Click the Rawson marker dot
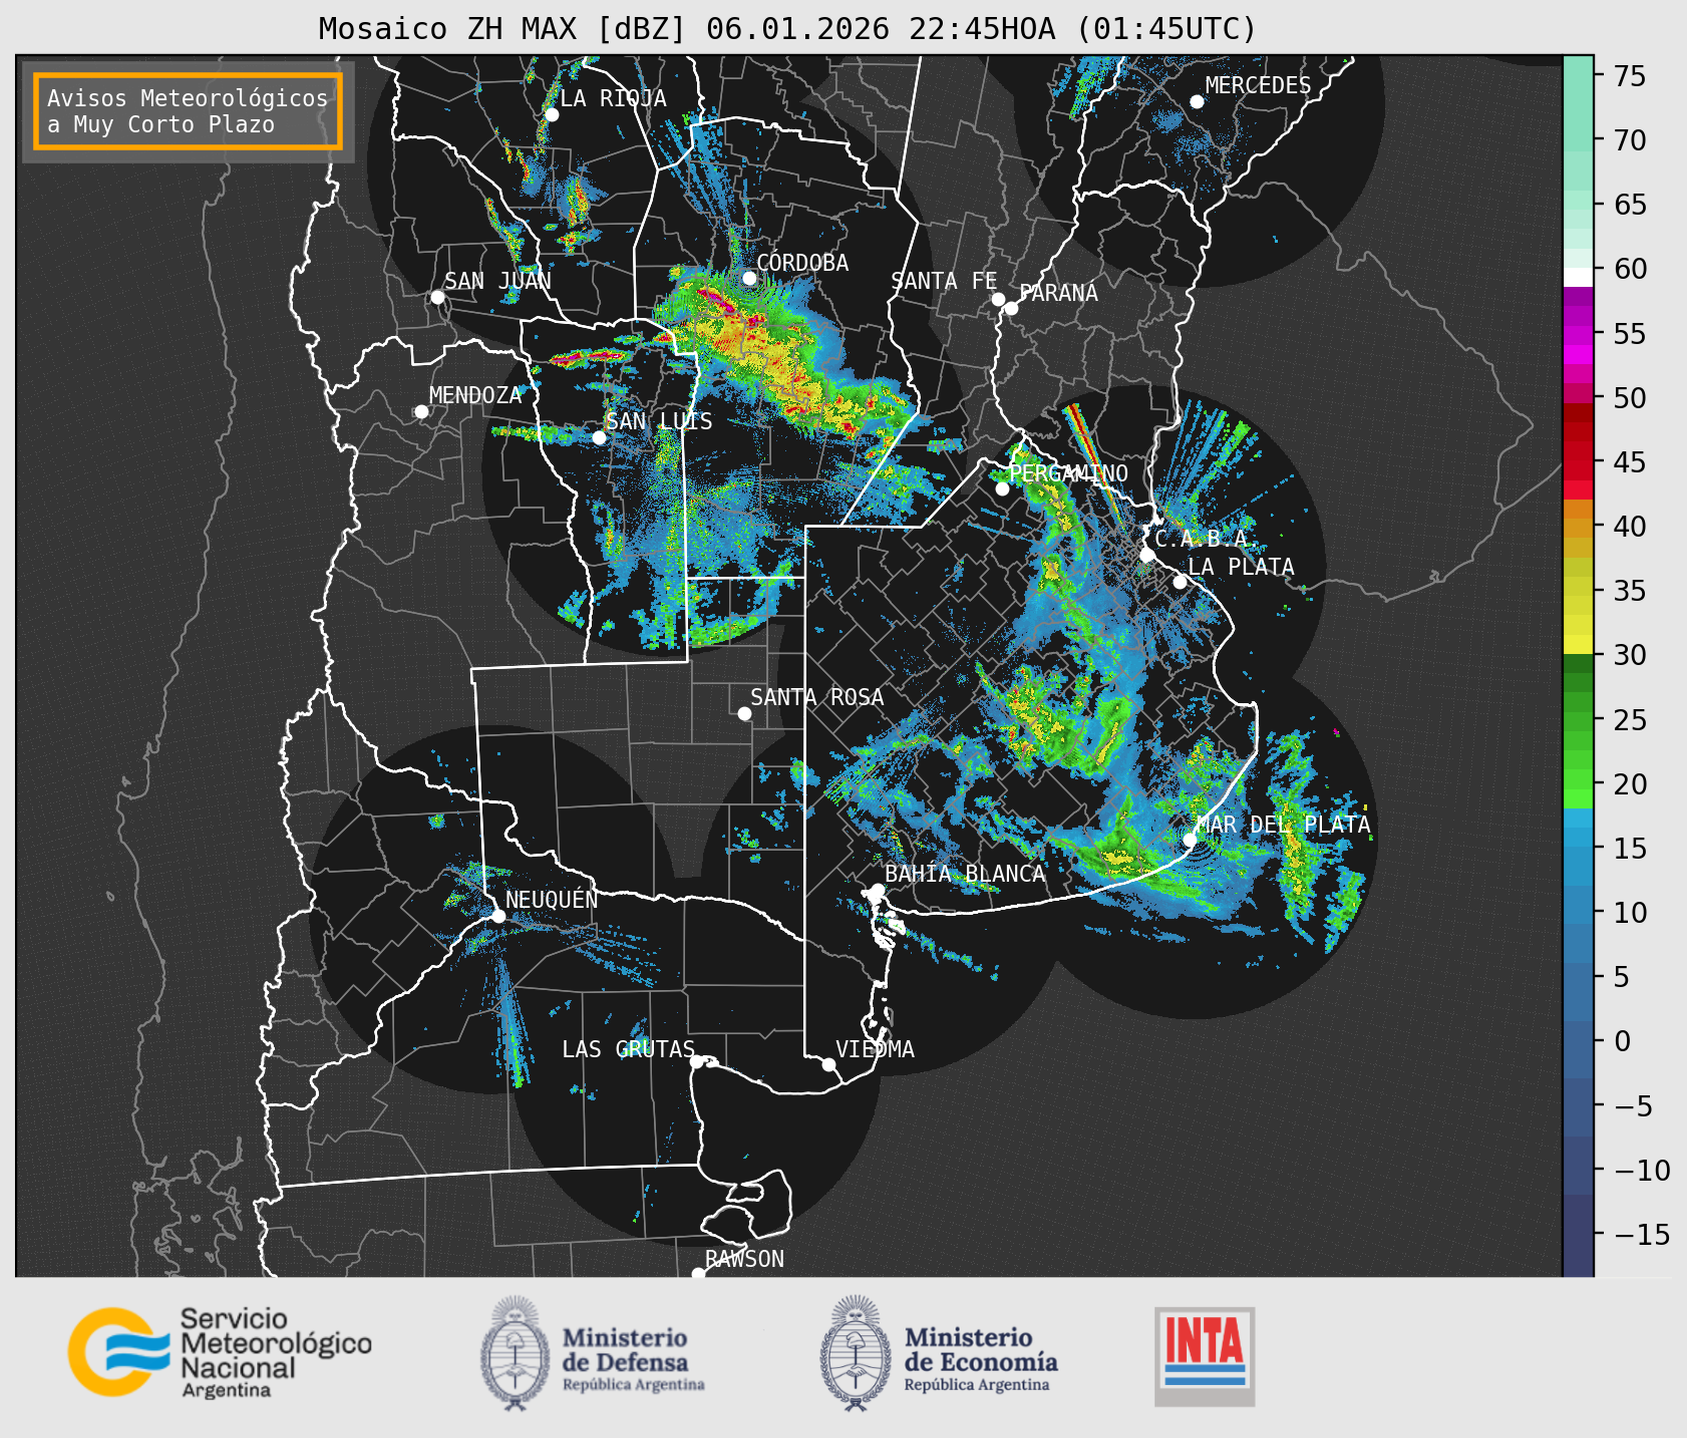 tap(698, 1273)
